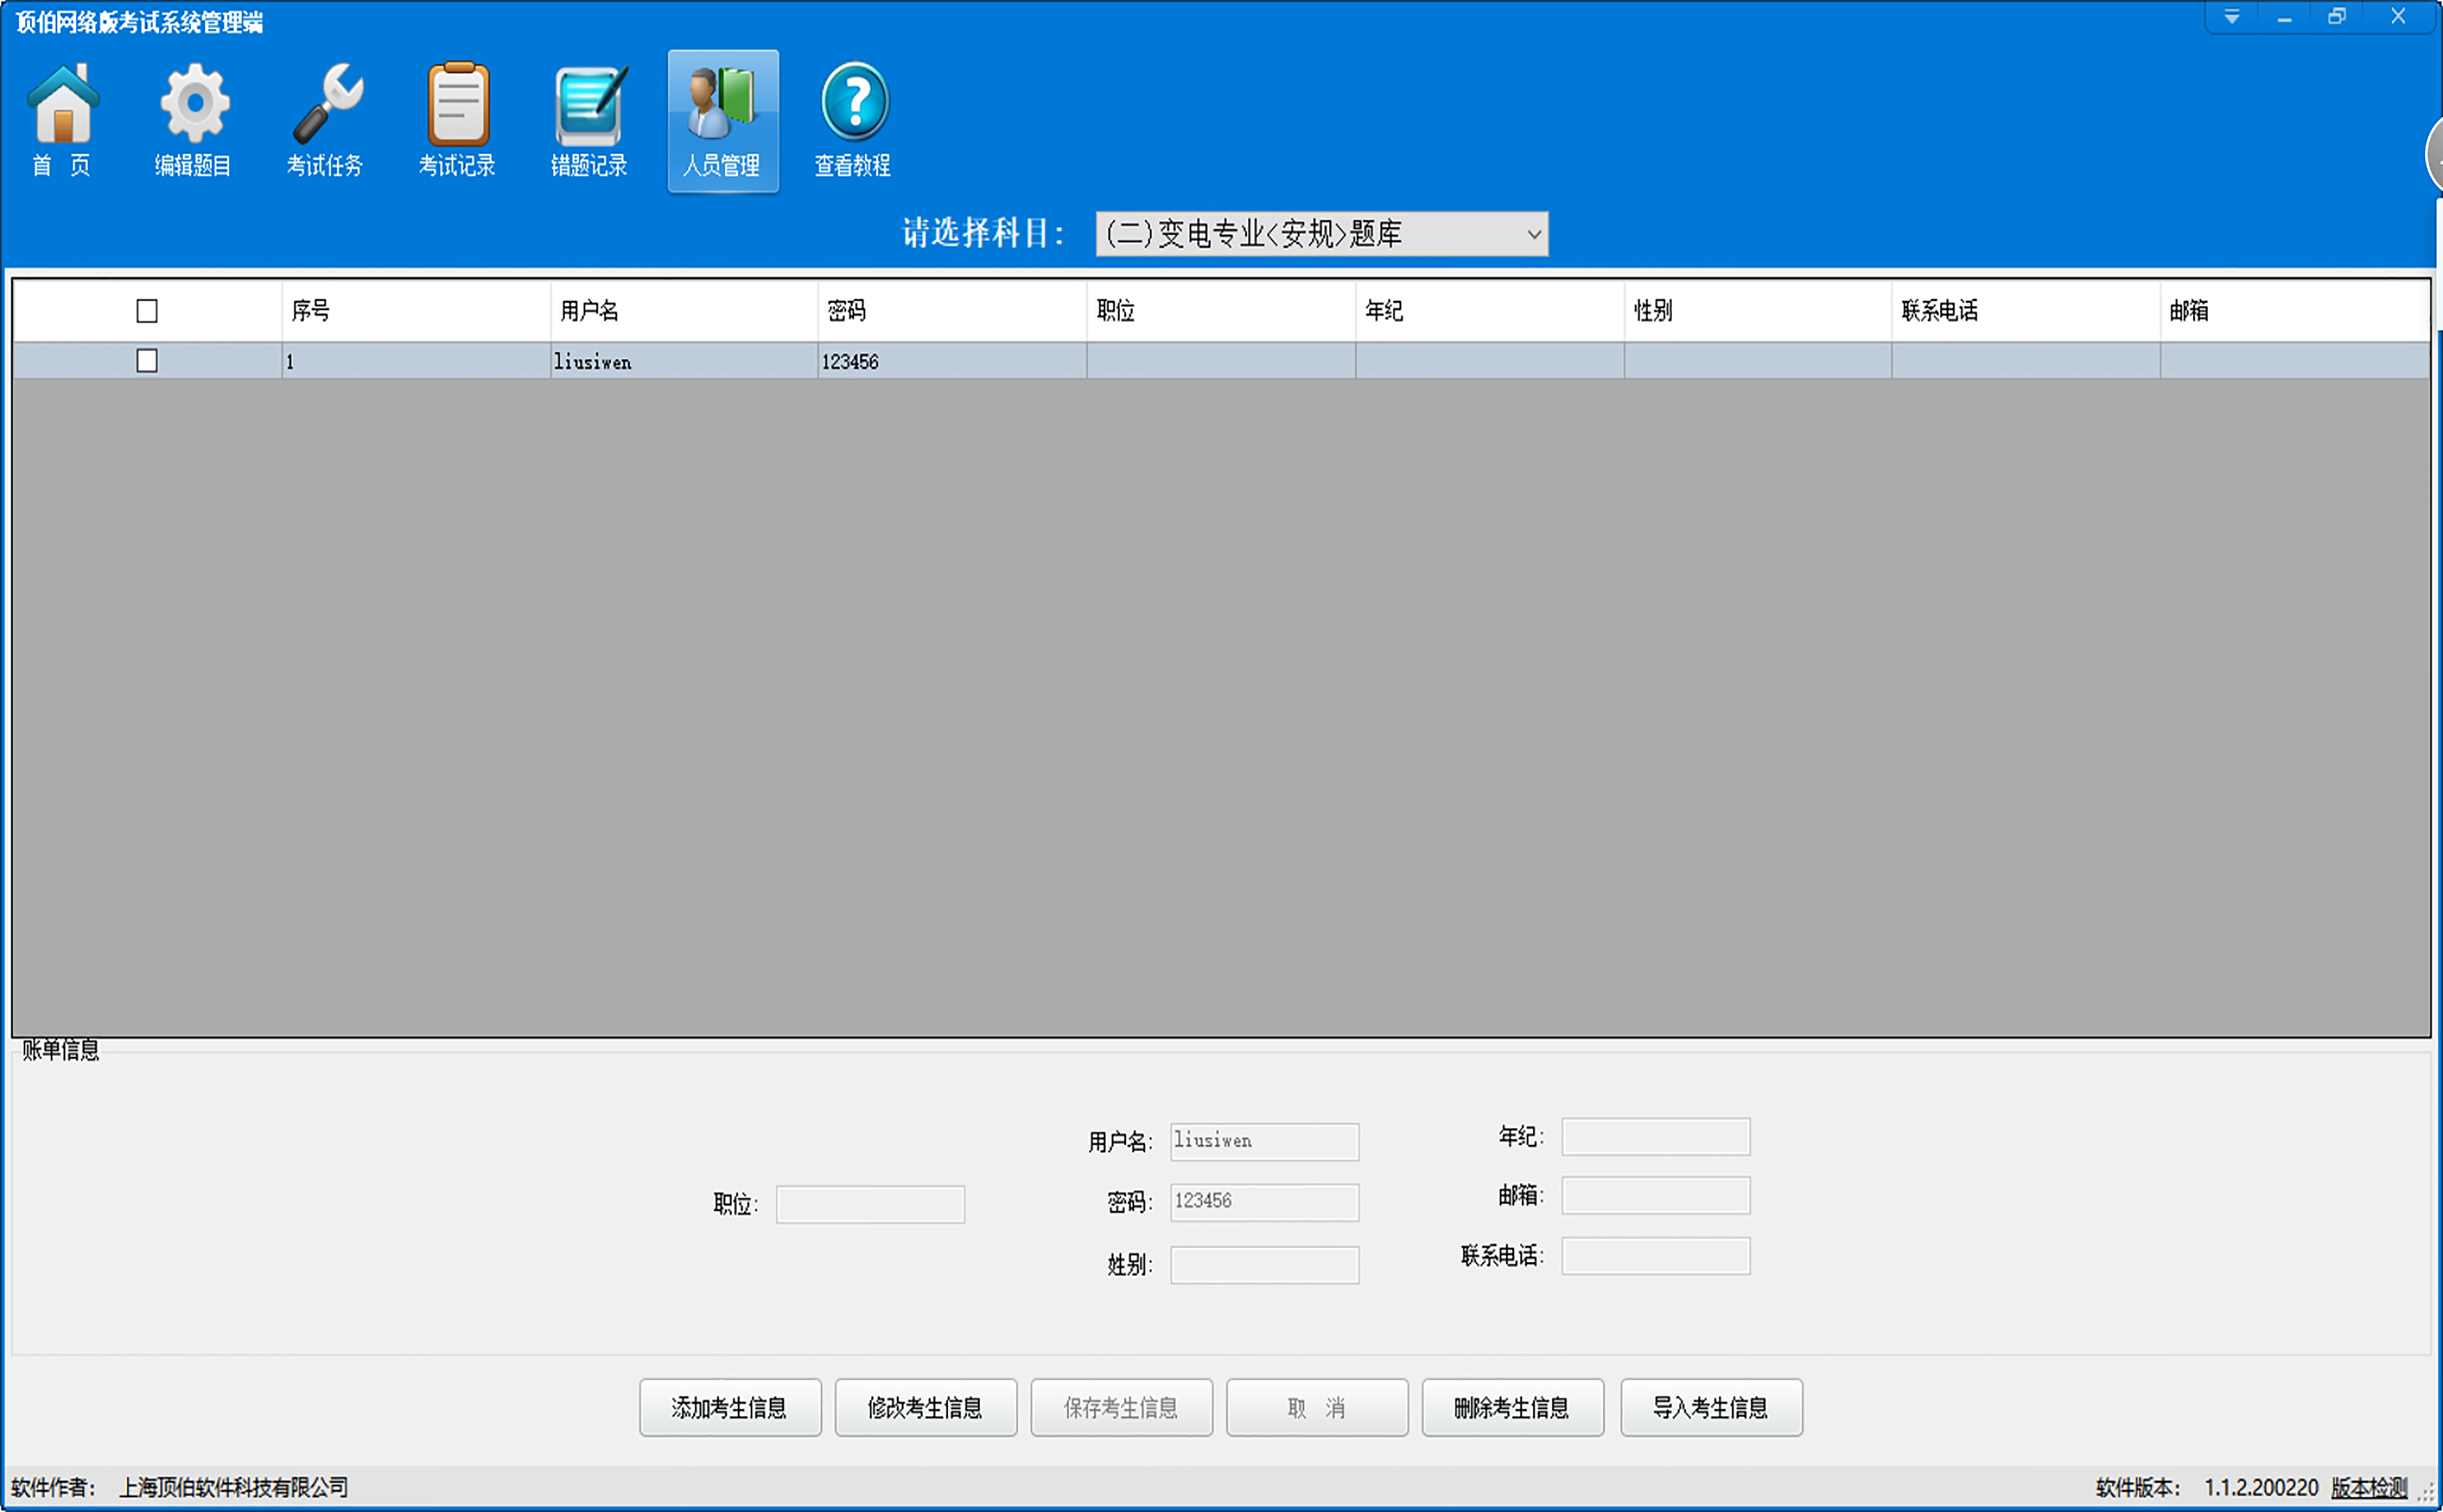Click the title bar dropdown arrow icon
The image size is (2443, 1512).
[2231, 17]
